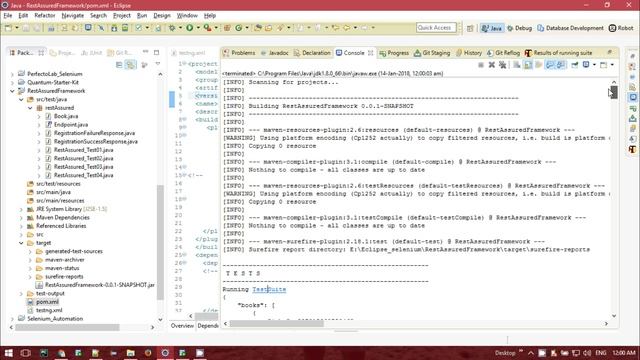Open the Window menu
This screenshot has width=640, height=360.
(187, 16)
